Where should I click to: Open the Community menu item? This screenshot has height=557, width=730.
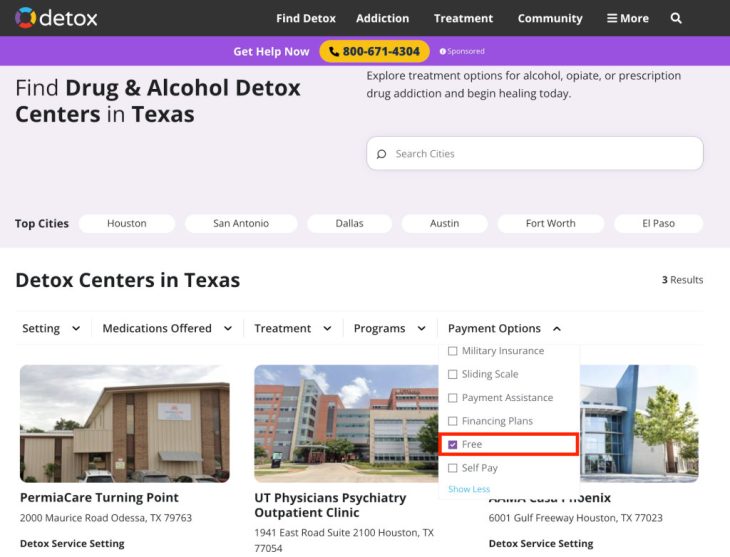click(x=550, y=18)
